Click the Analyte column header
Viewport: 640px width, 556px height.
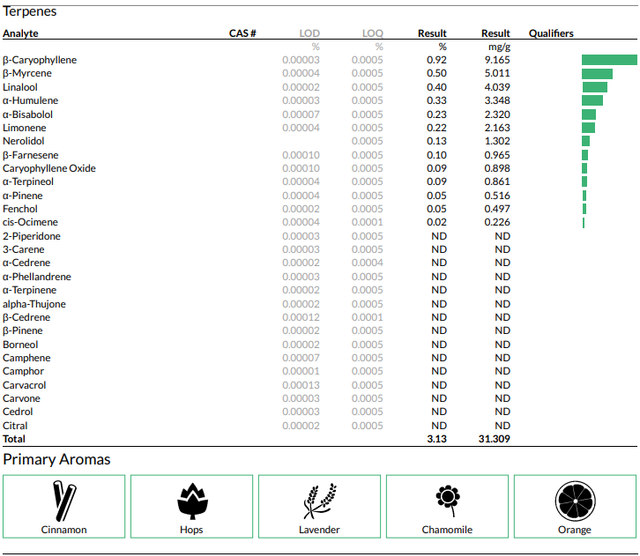coord(21,33)
